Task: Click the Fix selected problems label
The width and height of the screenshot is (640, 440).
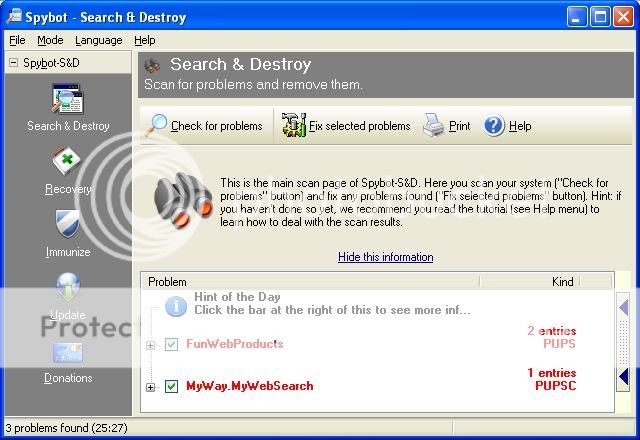Action: coord(360,126)
